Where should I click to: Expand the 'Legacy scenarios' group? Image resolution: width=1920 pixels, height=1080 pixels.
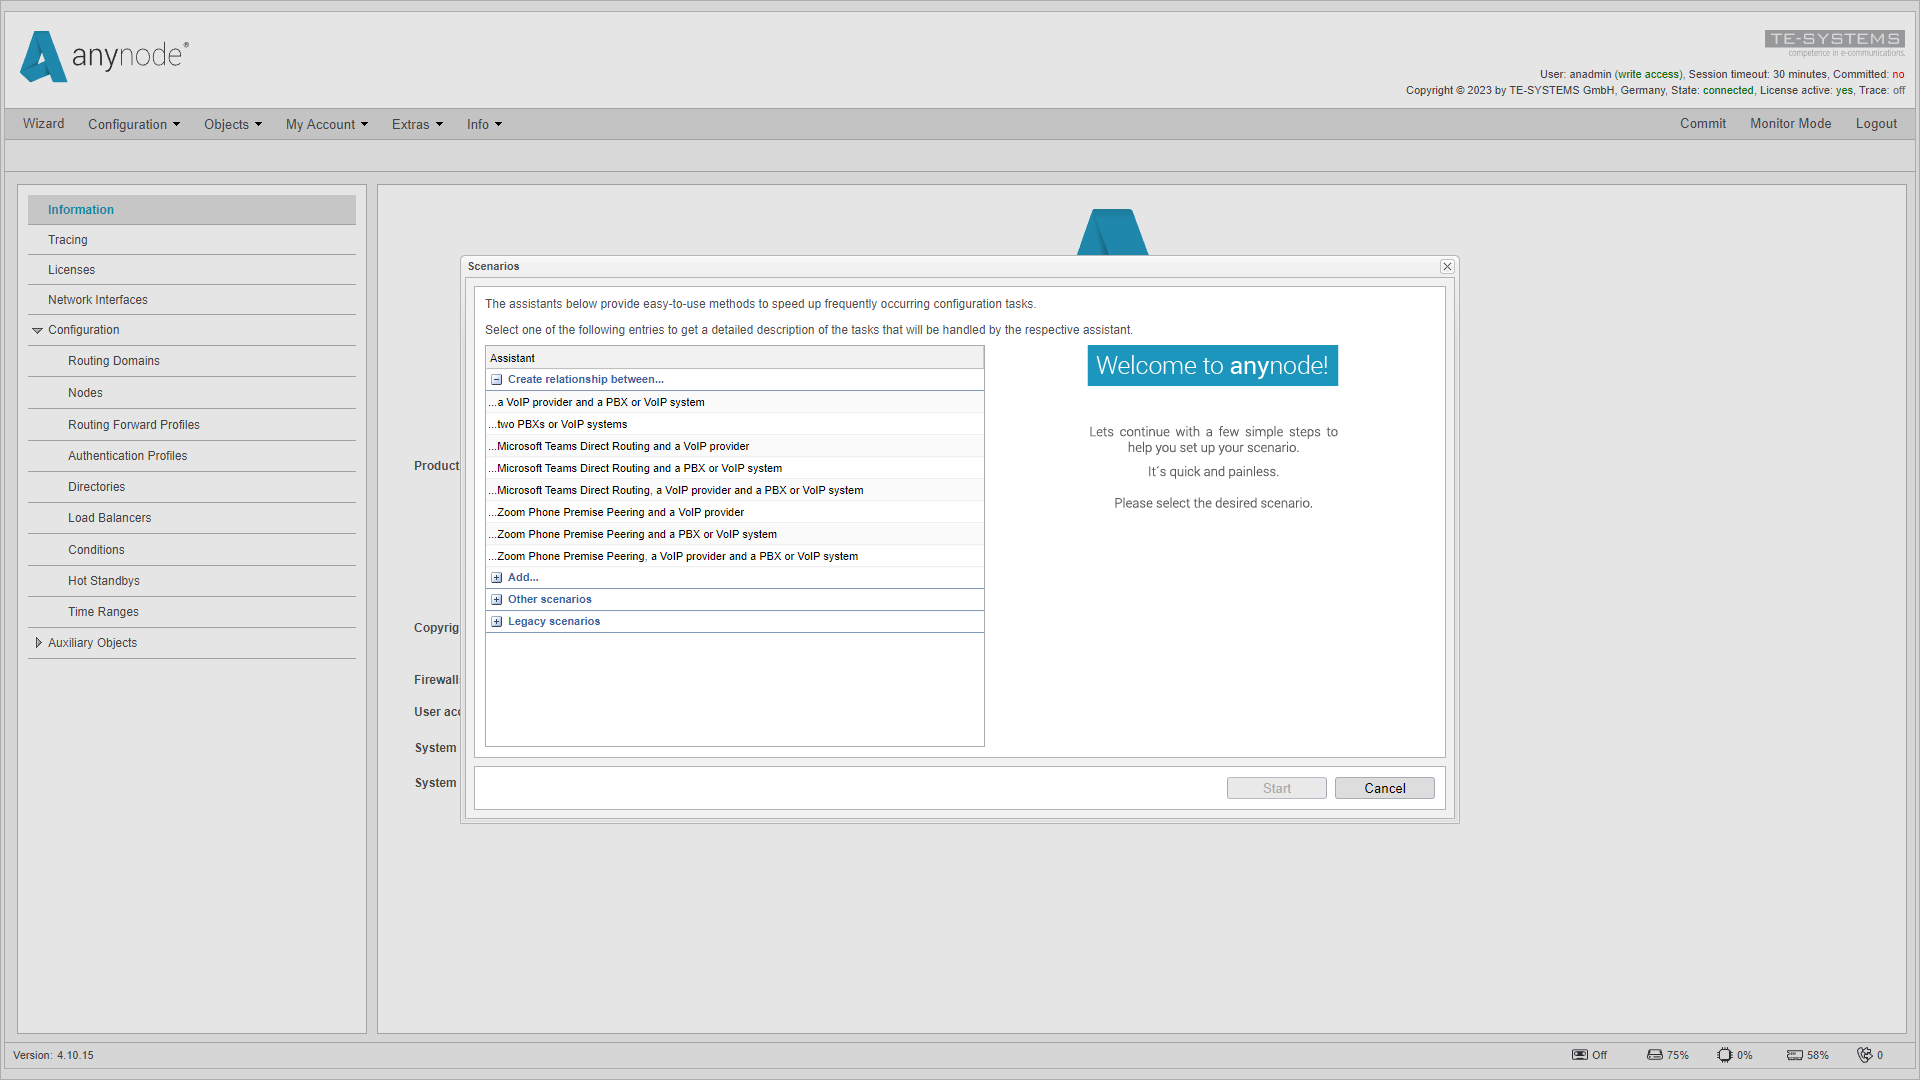[x=496, y=622]
